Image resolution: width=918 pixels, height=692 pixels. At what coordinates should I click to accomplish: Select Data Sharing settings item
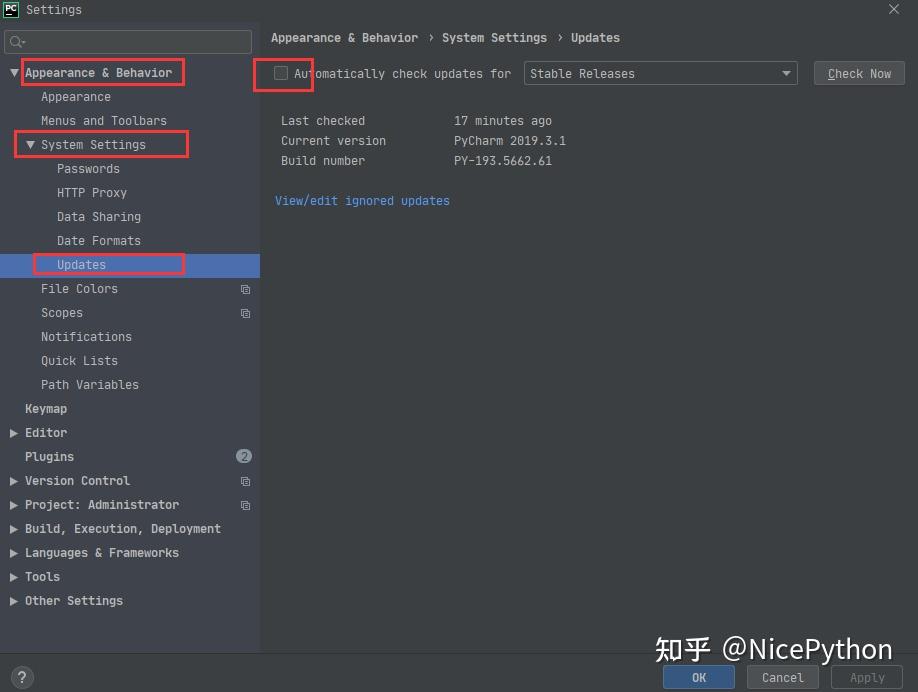click(99, 217)
